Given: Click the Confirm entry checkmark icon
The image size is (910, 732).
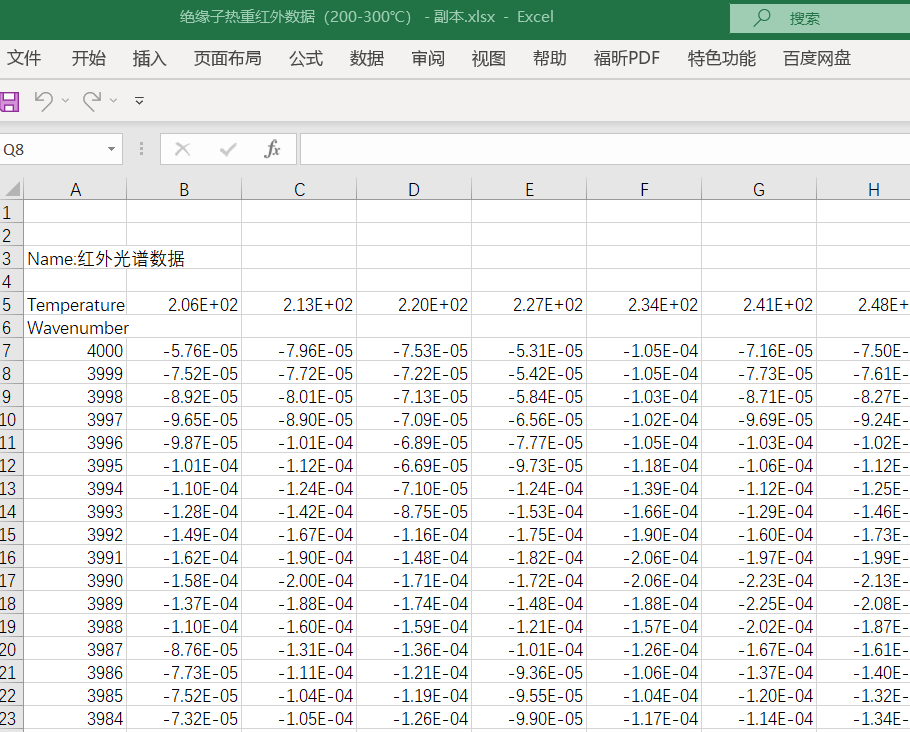Looking at the screenshot, I should tap(228, 150).
